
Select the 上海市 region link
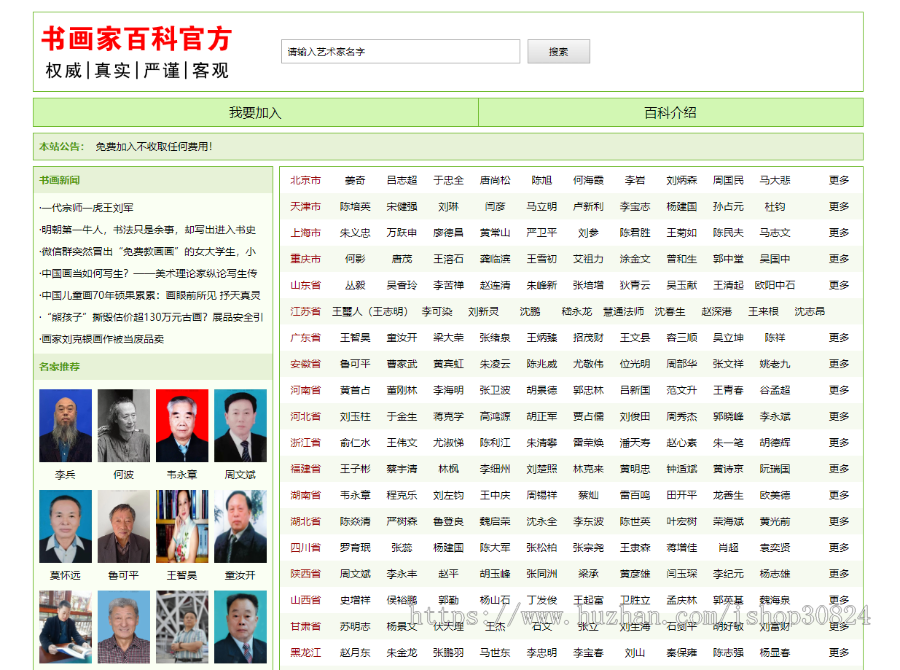(x=305, y=233)
